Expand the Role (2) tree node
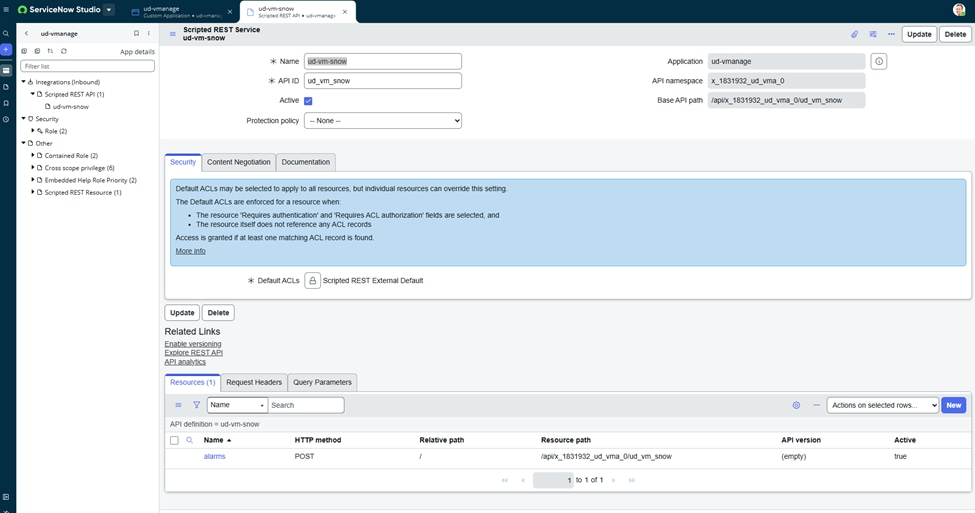Viewport: 975px width, 513px height. tap(33, 131)
